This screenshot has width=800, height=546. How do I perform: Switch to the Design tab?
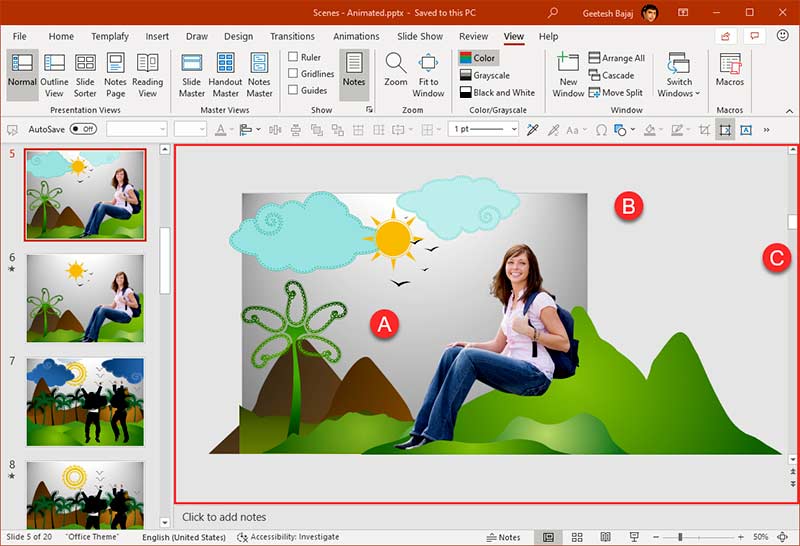tap(238, 36)
